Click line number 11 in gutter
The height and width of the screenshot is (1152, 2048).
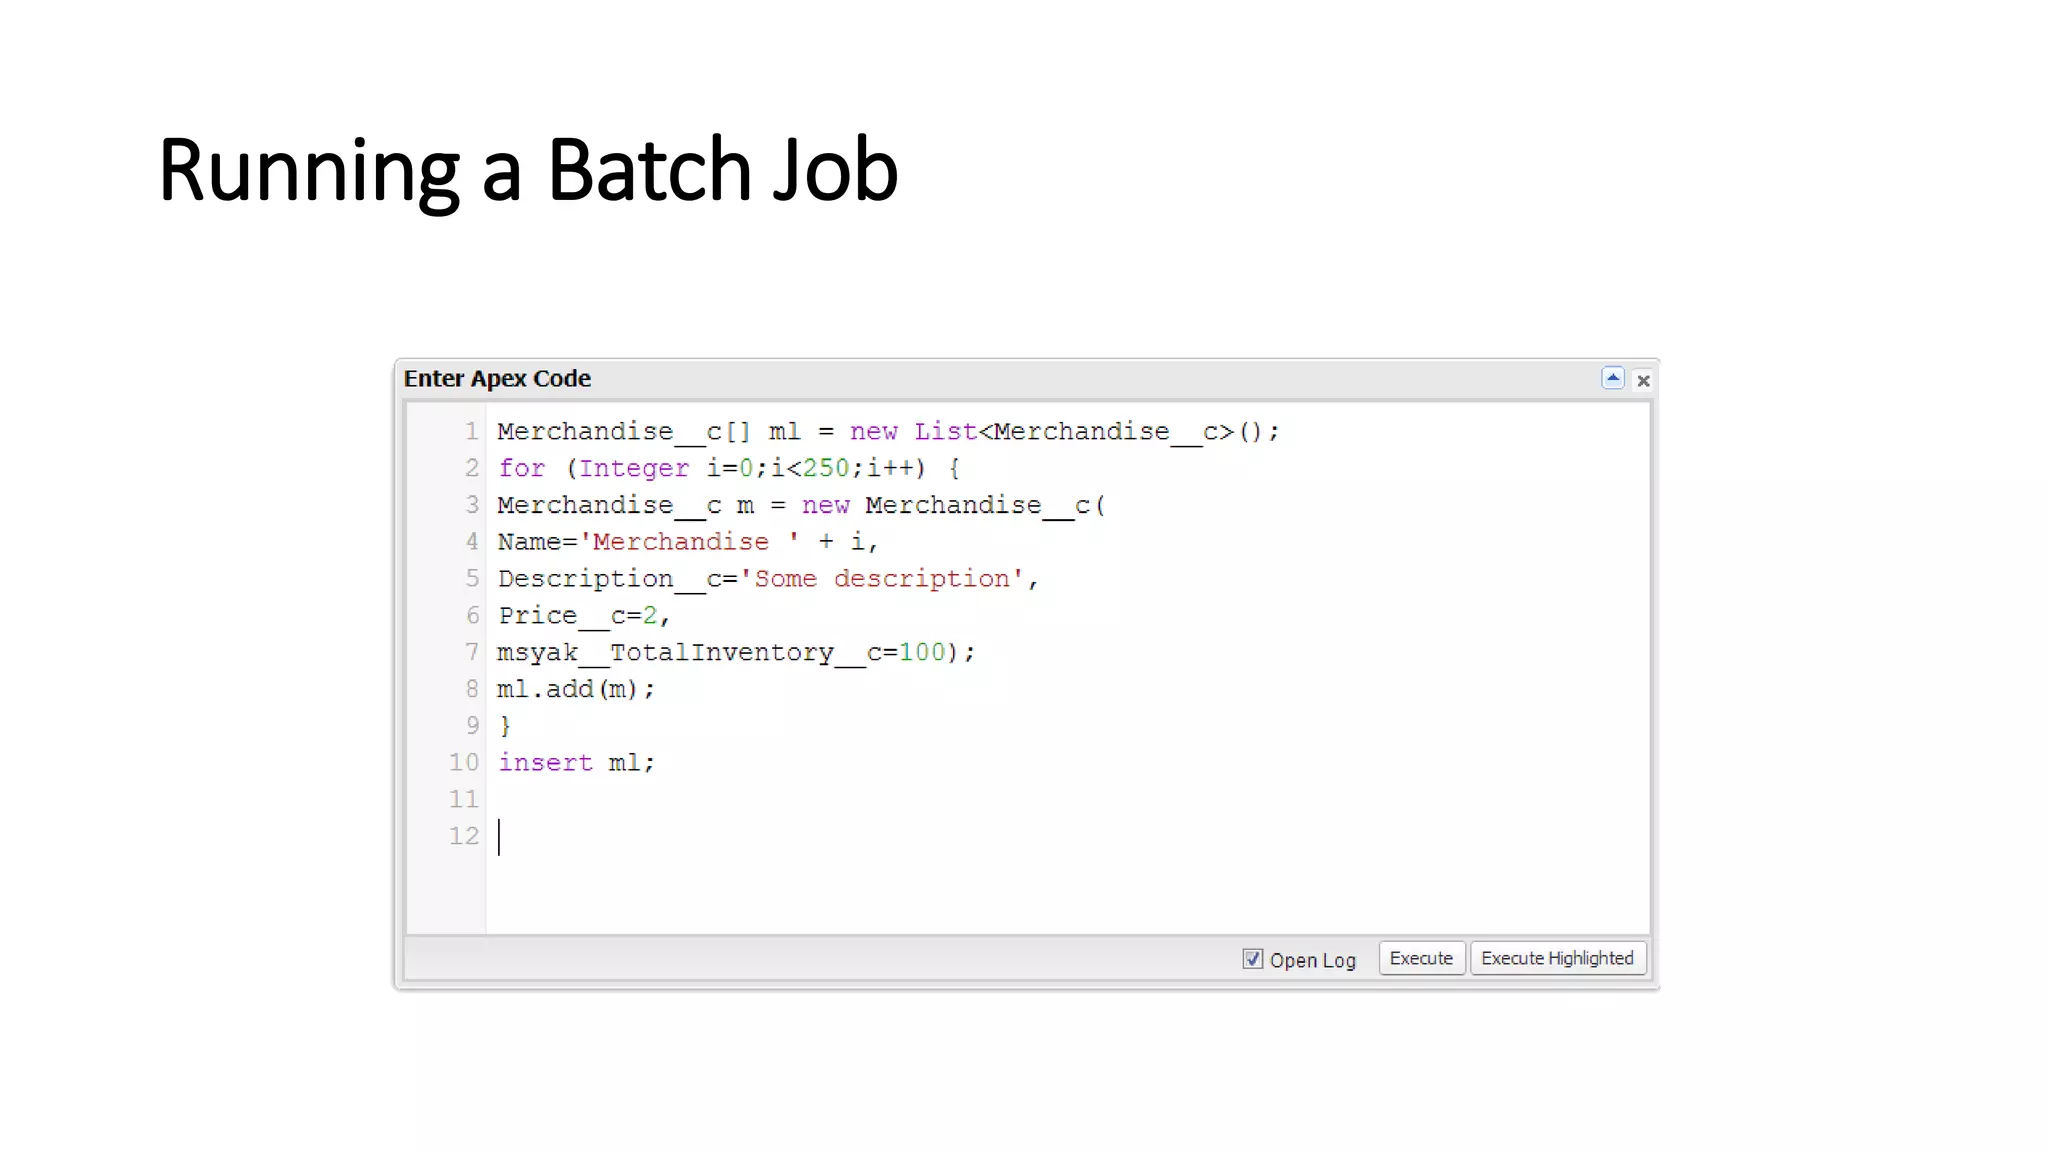click(463, 799)
